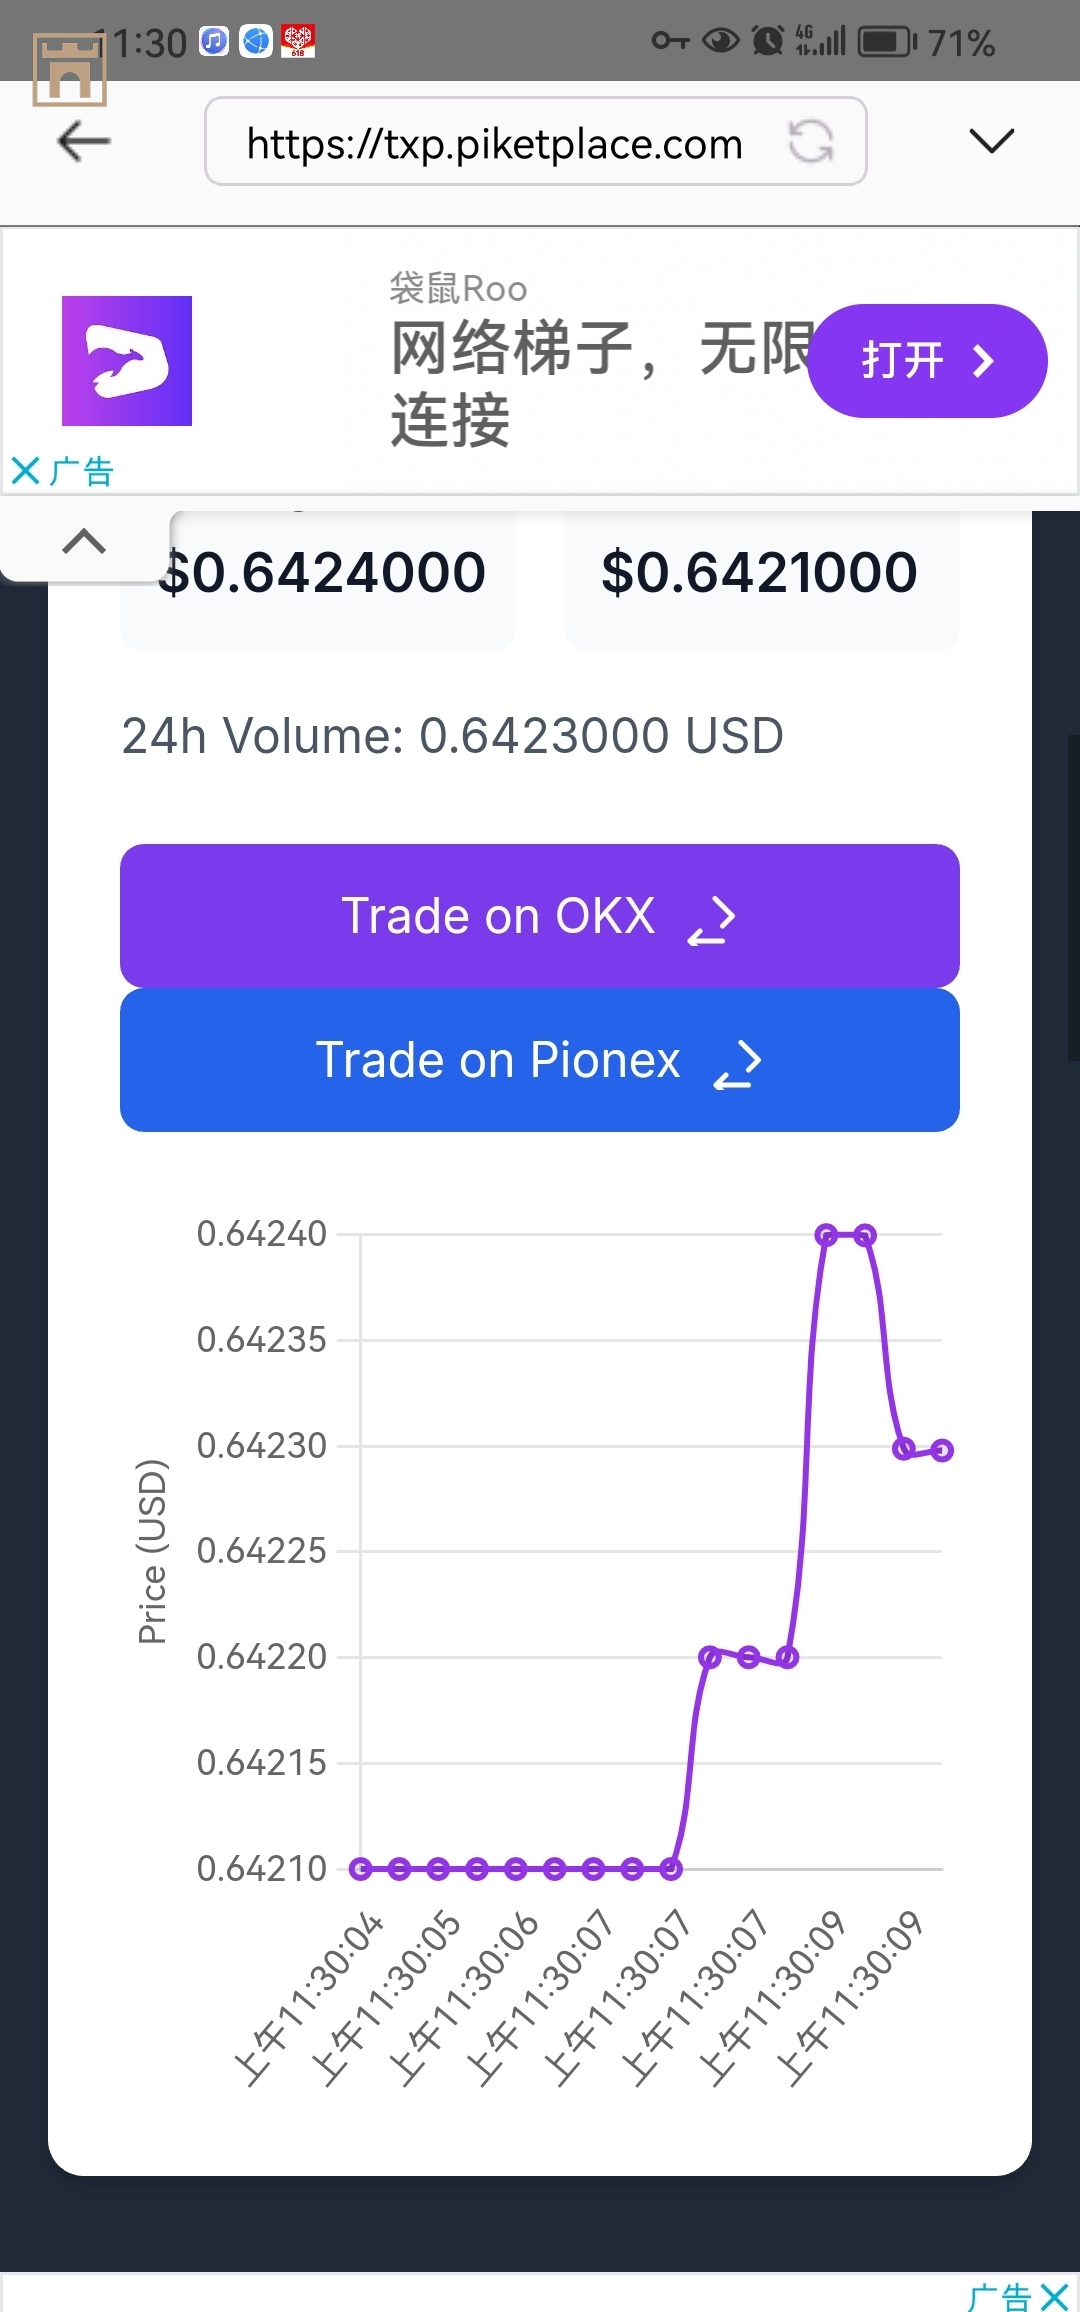1080x2312 pixels.
Task: Tap the back arrow in browser bar
Action: [84, 141]
